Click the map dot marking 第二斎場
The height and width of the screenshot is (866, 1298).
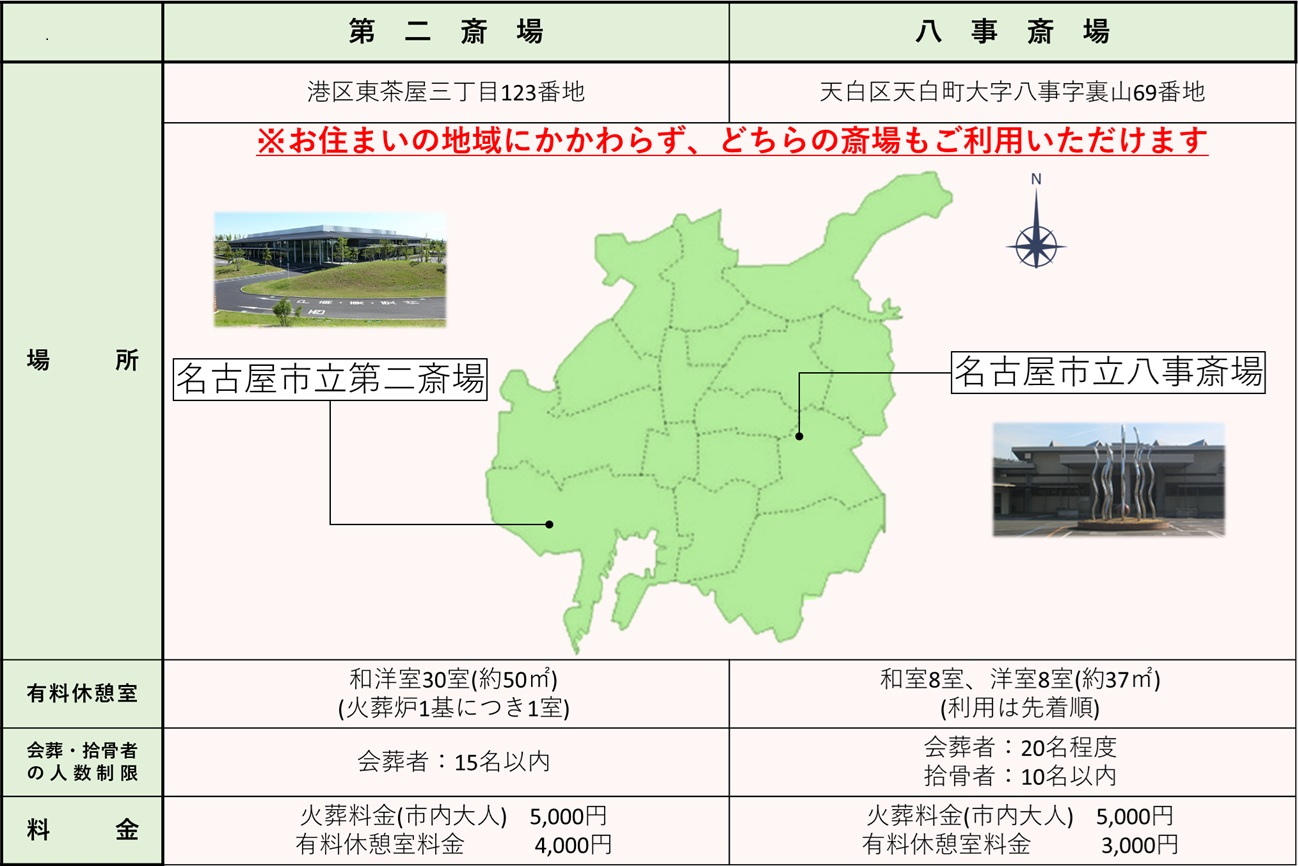tap(549, 524)
